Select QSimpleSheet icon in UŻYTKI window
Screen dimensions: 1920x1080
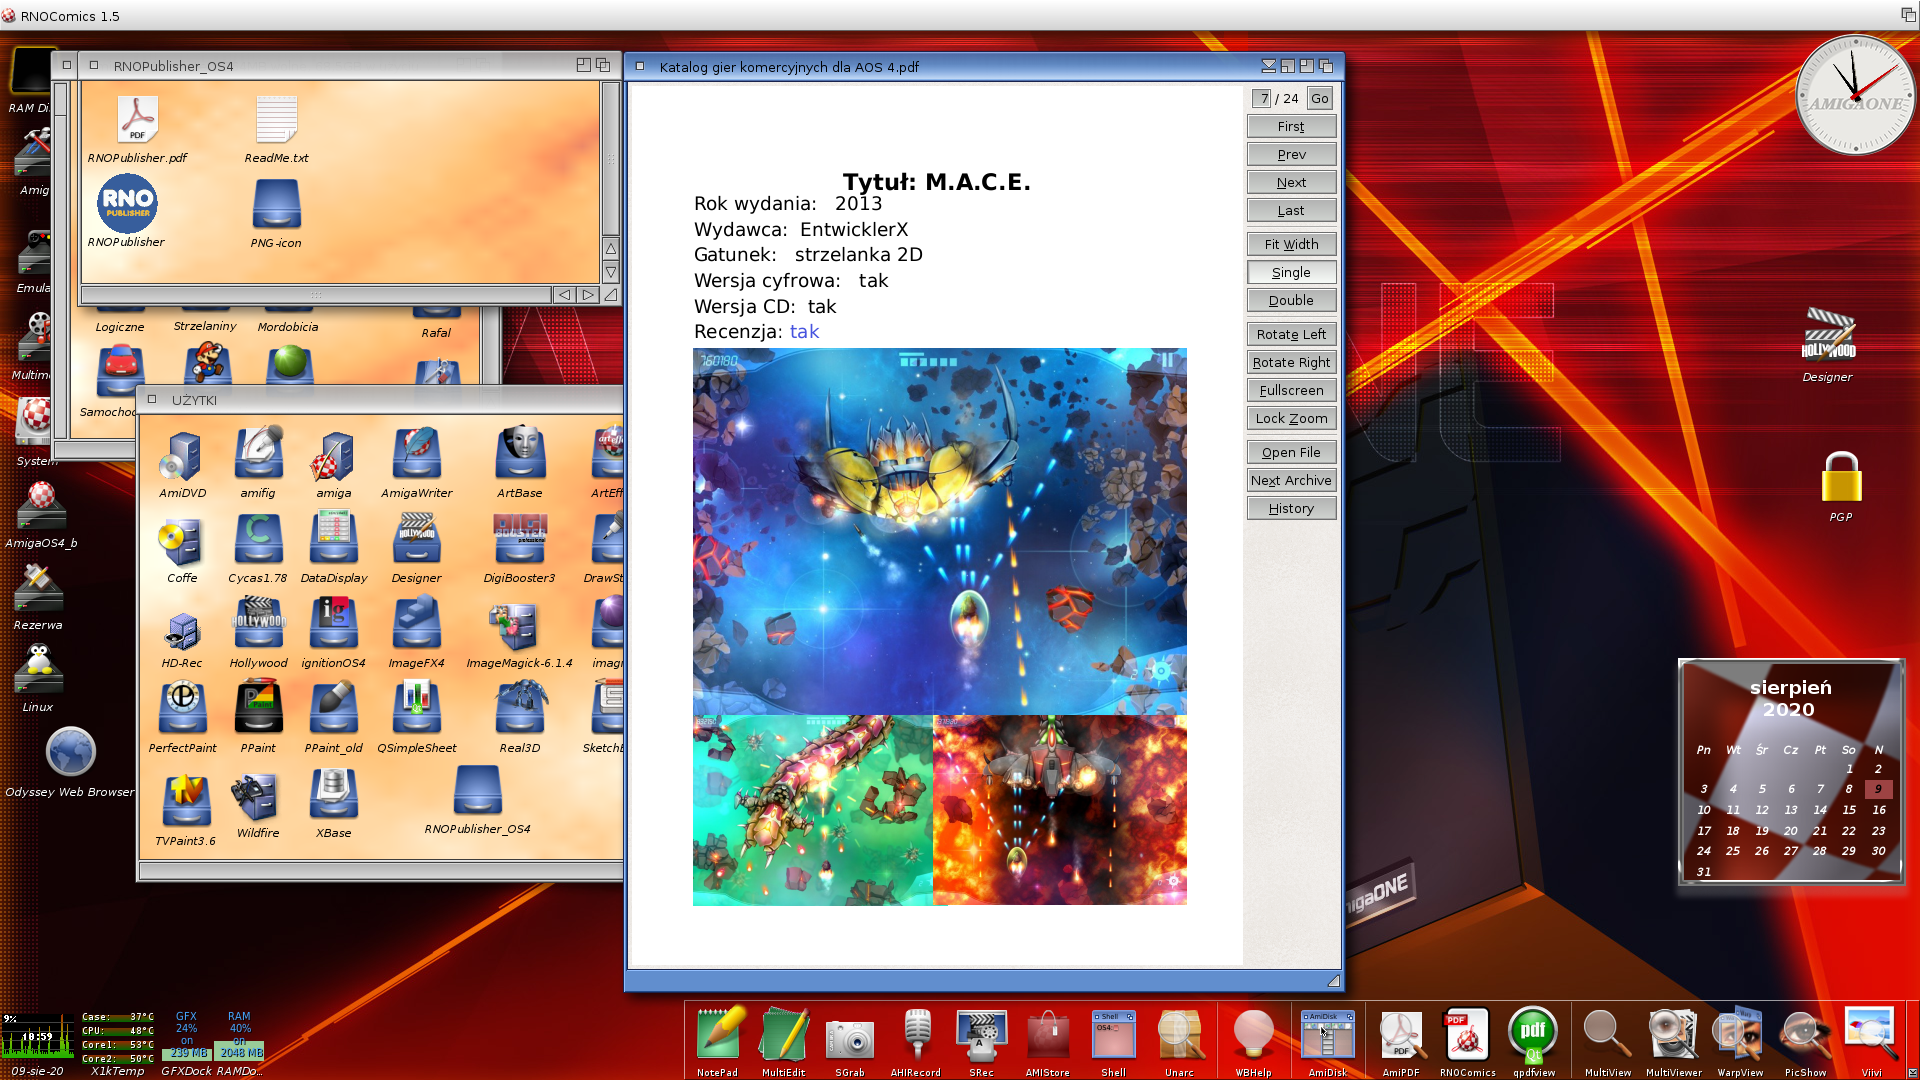pyautogui.click(x=416, y=709)
